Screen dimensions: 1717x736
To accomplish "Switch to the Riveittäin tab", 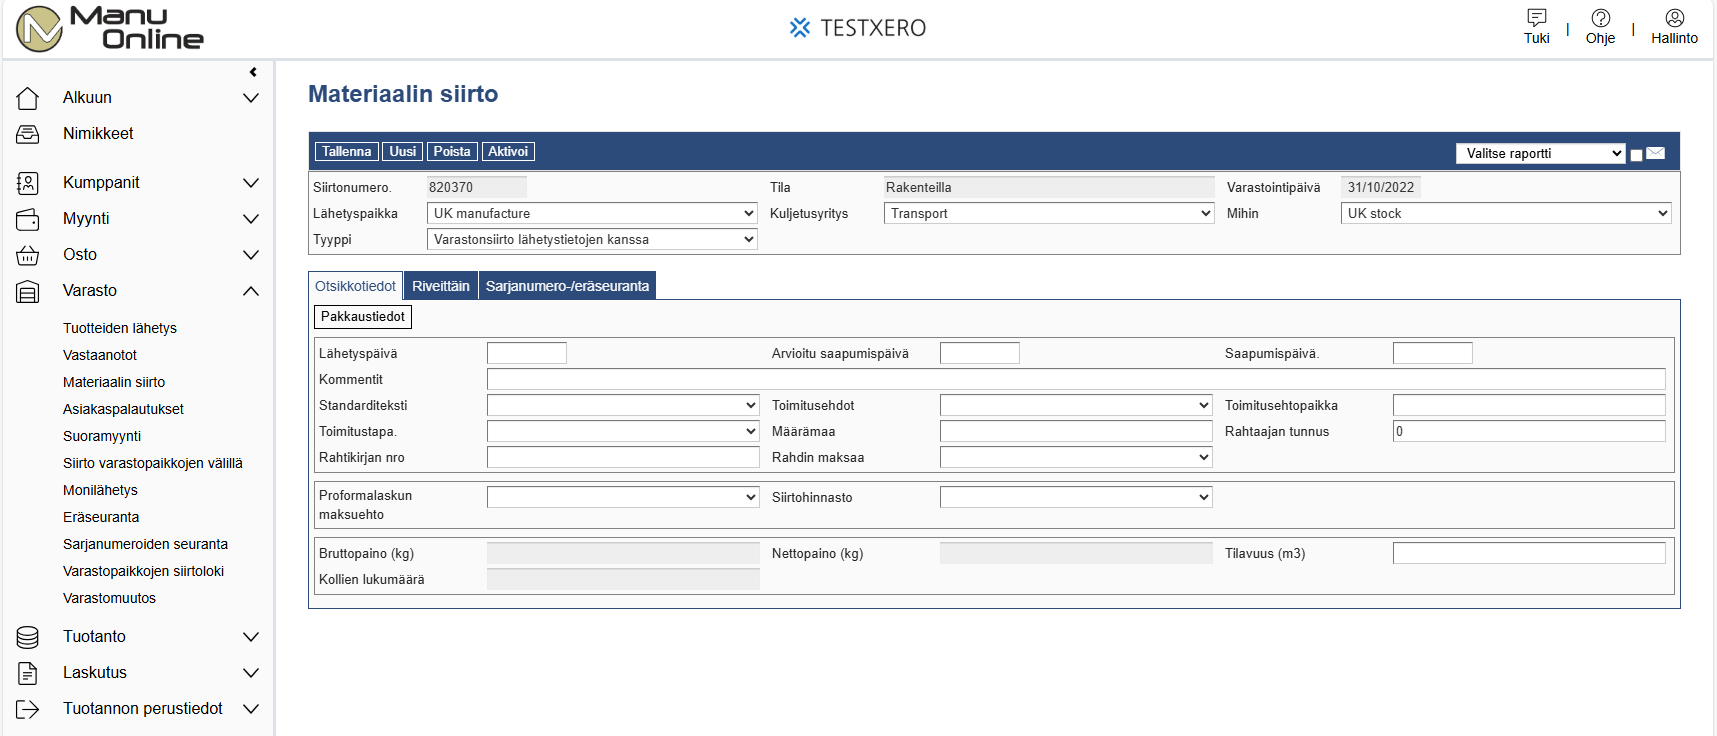I will click(x=441, y=286).
